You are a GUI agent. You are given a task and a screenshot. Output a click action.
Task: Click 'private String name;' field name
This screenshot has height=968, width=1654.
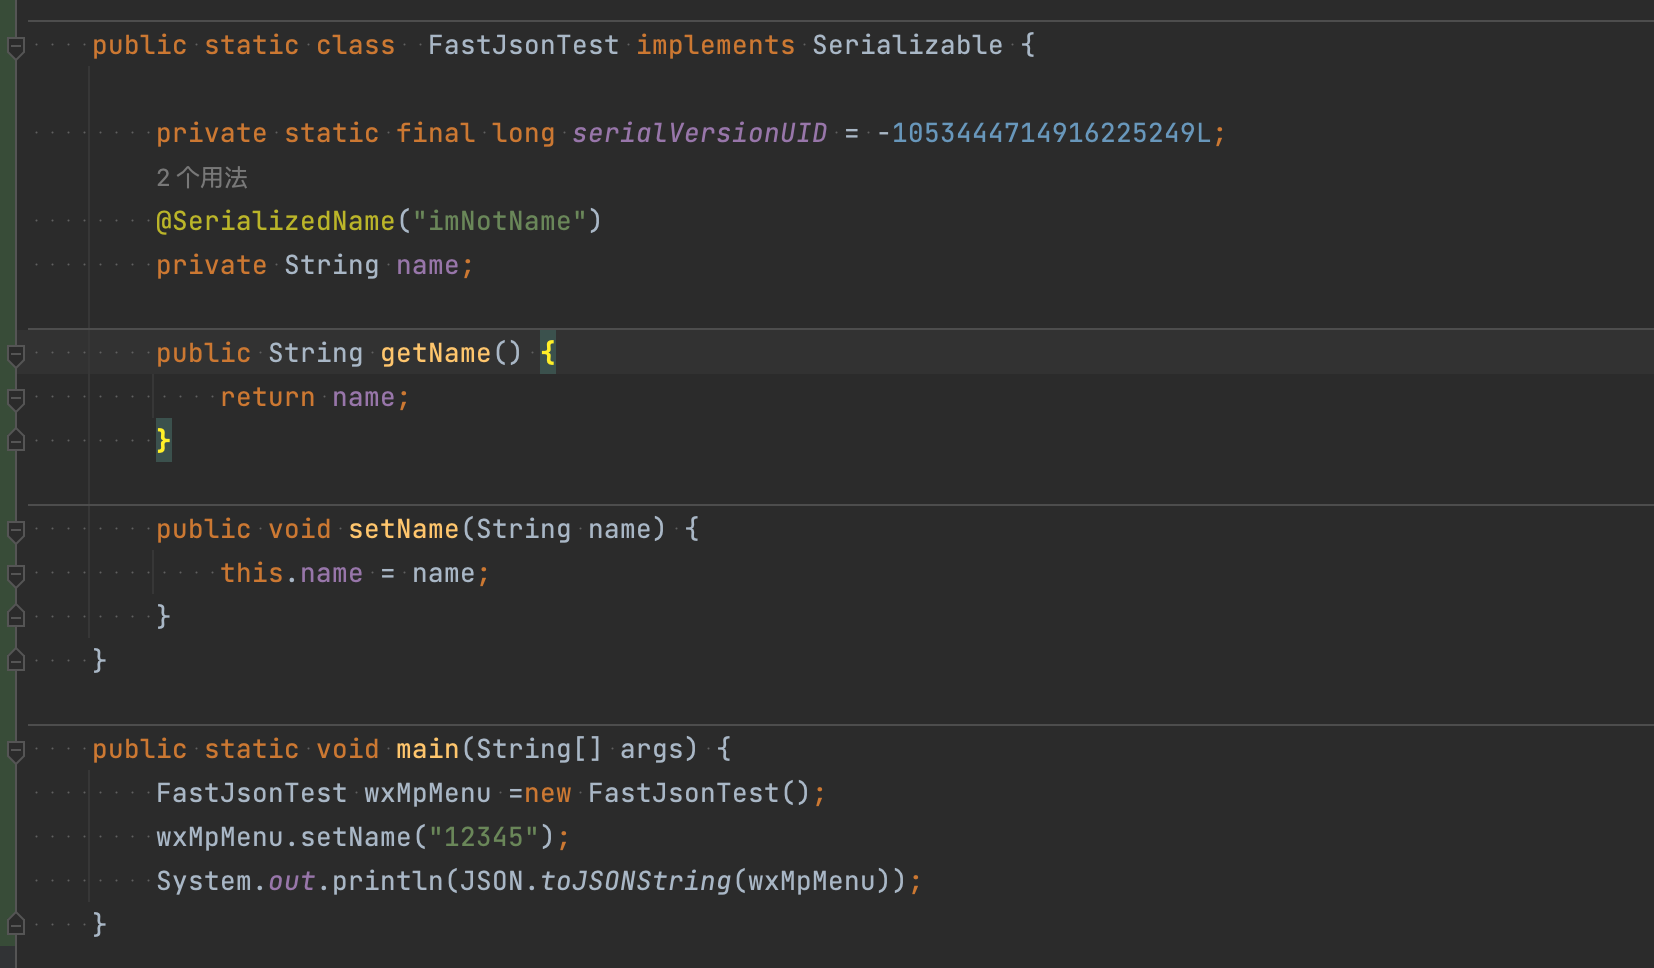coord(427,265)
